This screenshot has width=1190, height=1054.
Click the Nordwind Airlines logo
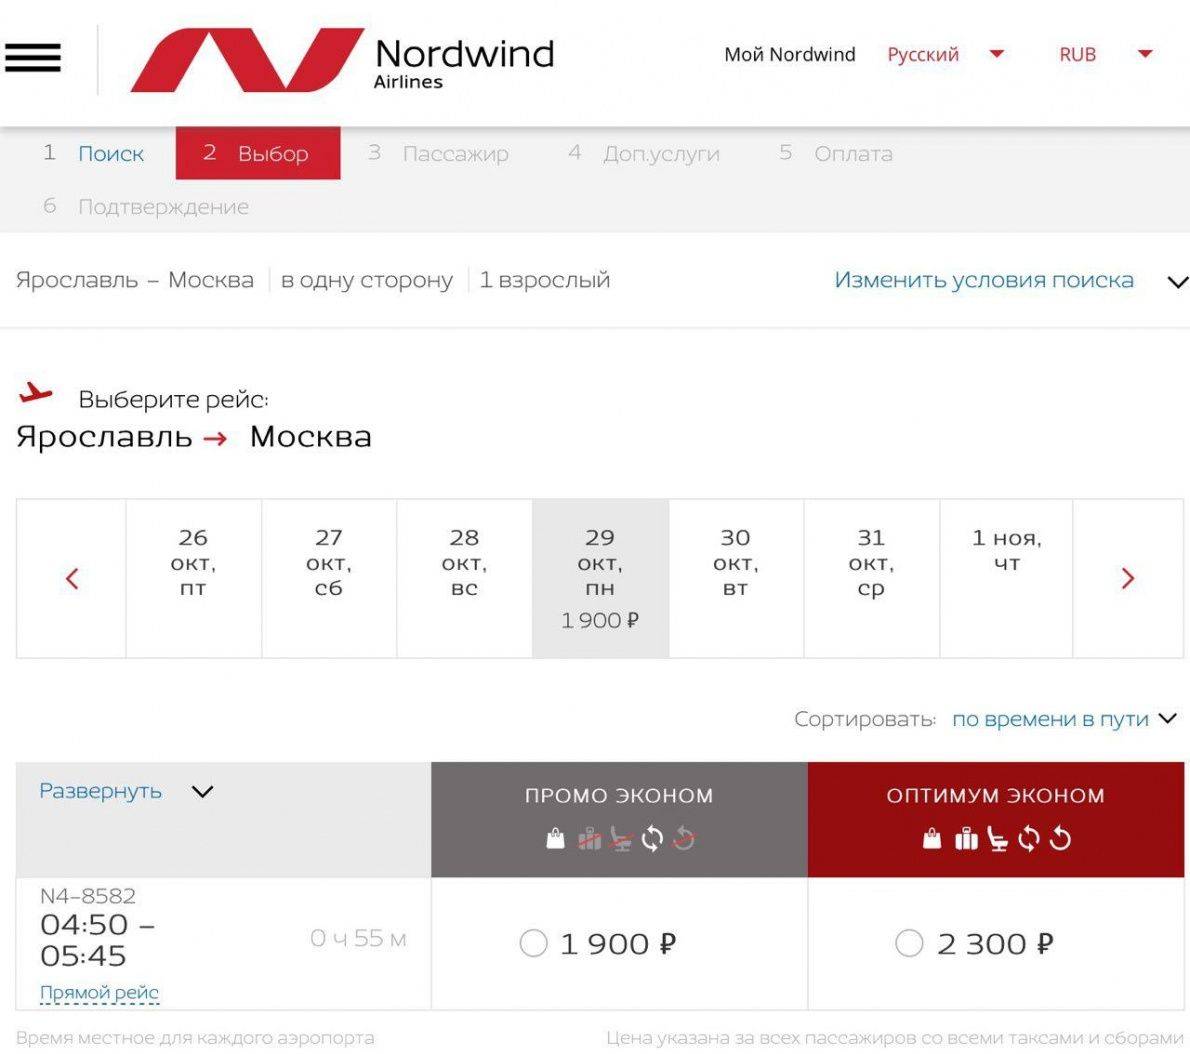pyautogui.click(x=343, y=60)
